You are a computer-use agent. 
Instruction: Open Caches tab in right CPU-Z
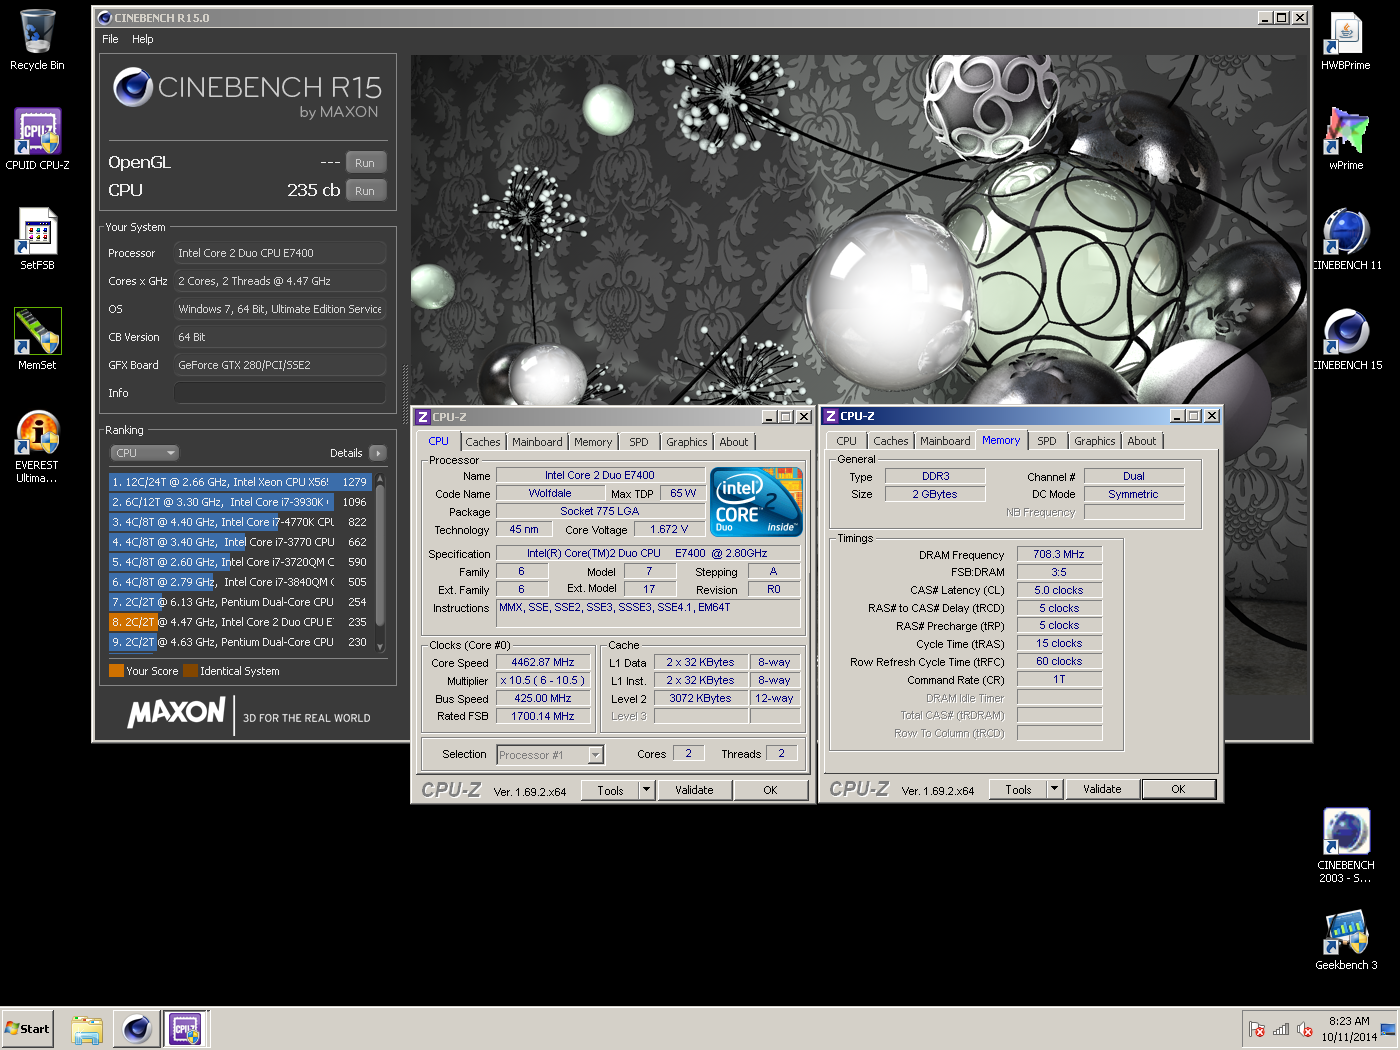coord(891,441)
